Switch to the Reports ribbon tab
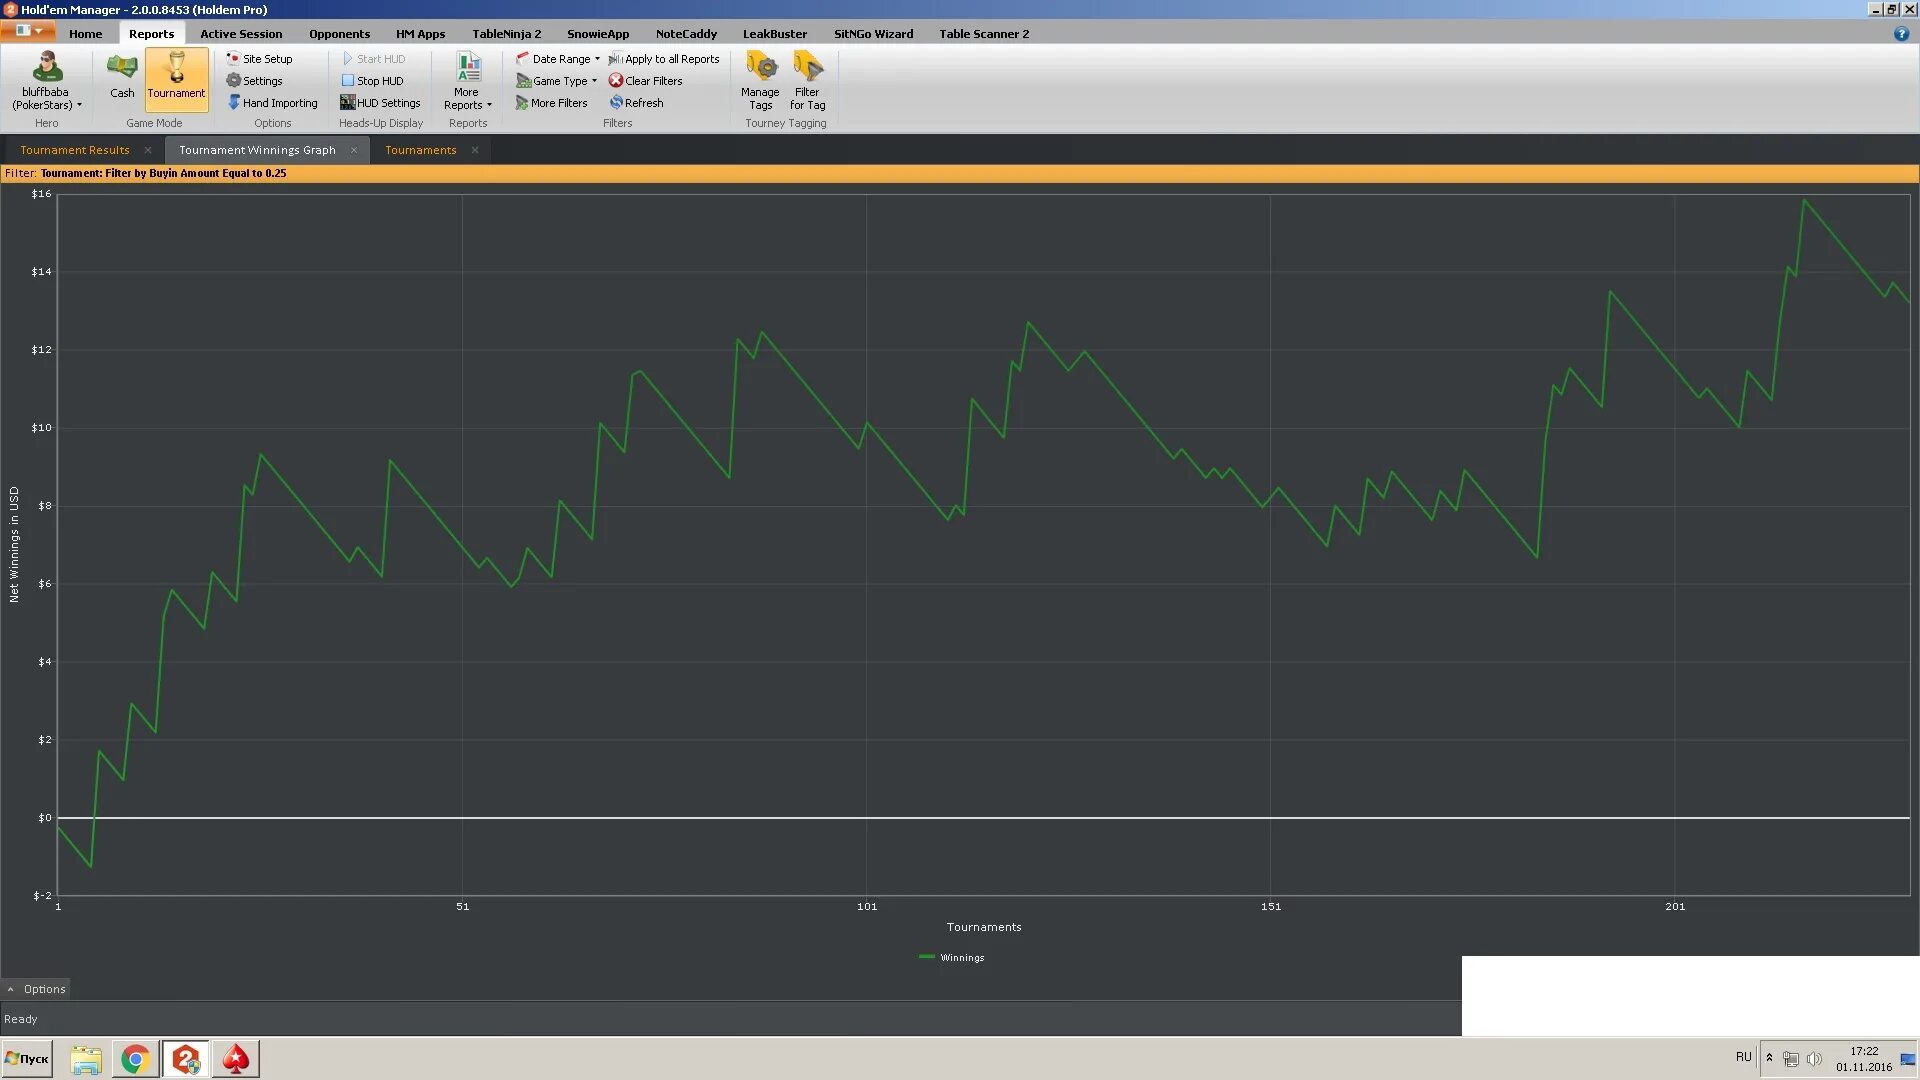This screenshot has width=1920, height=1080. tap(151, 34)
